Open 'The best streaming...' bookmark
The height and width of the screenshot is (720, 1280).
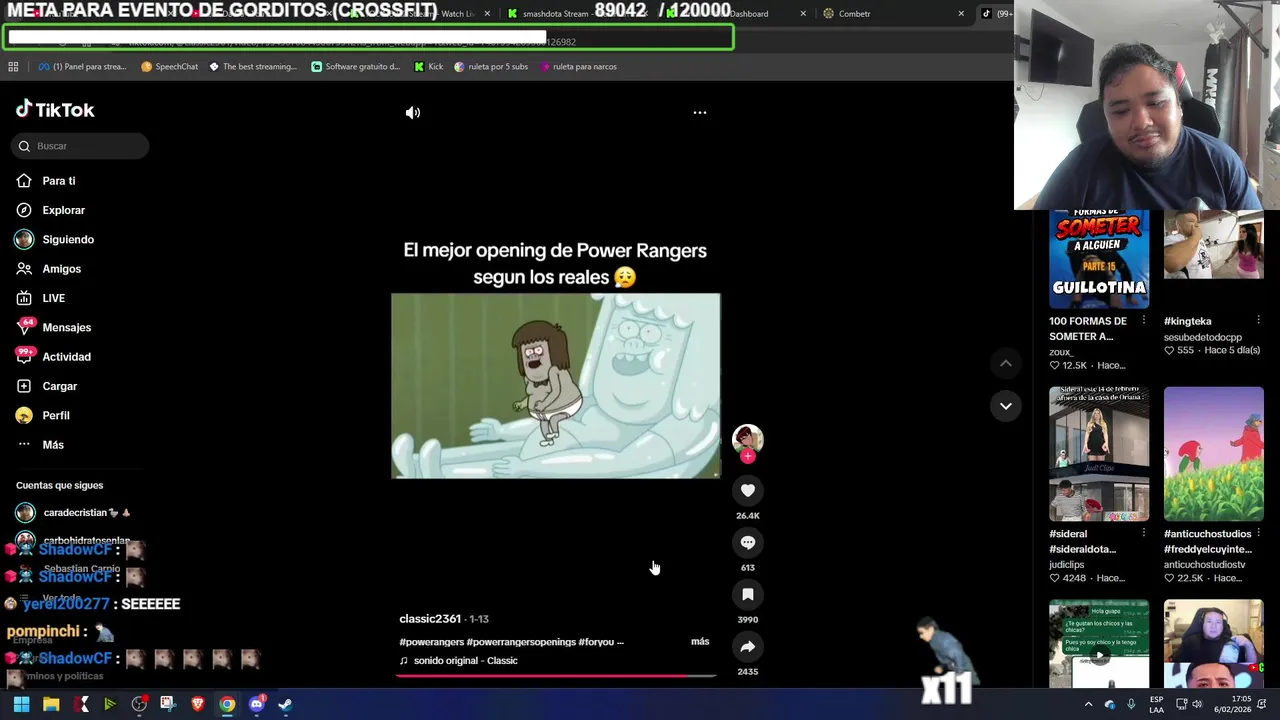[x=253, y=67]
